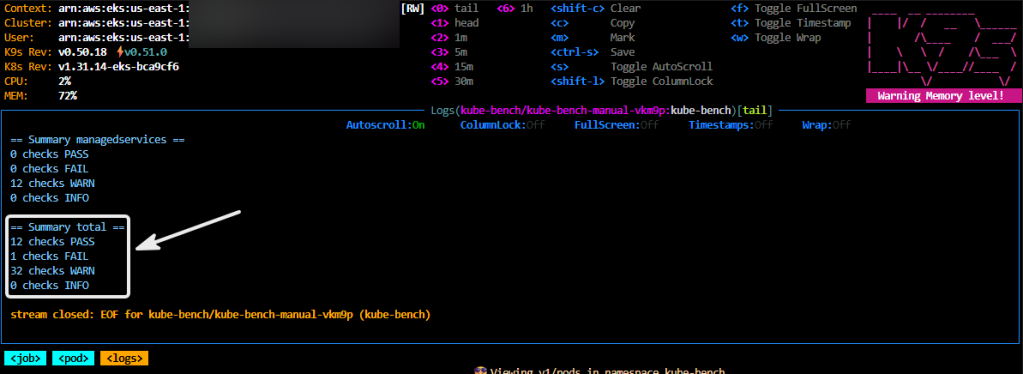
Task: Click the Cluster arn value
Action: [124, 23]
